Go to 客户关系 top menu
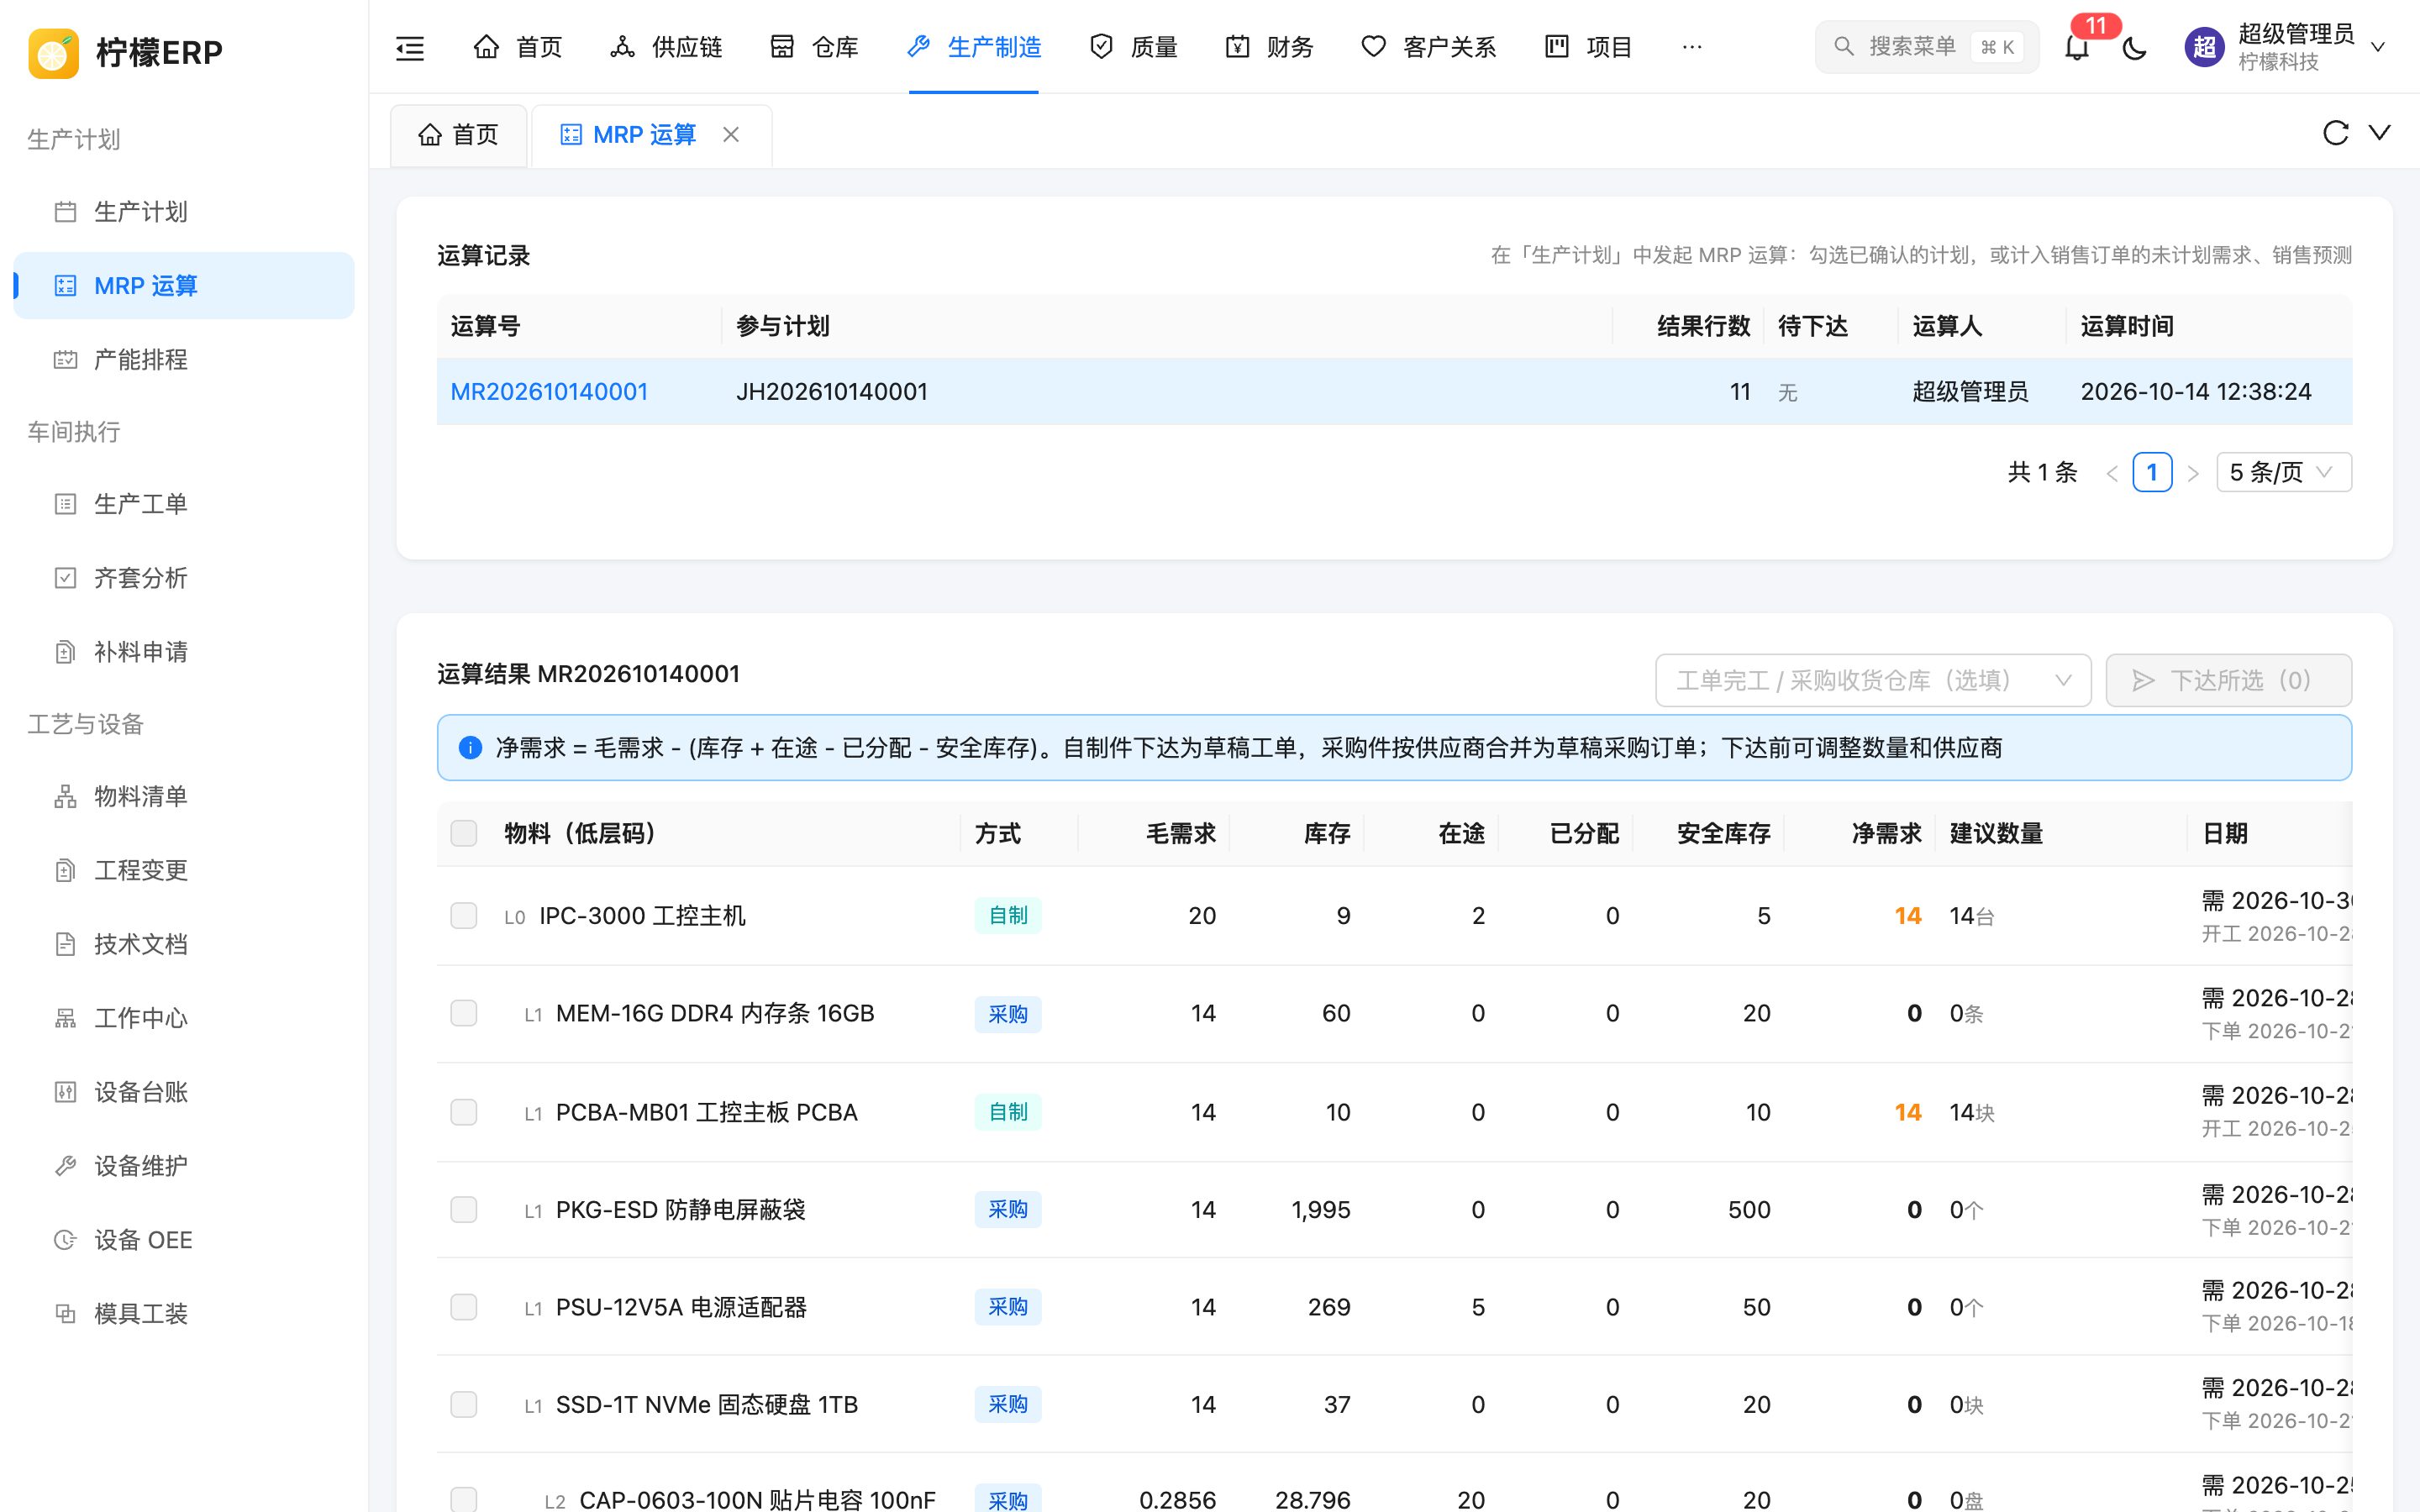This screenshot has height=1512, width=2420. coord(1428,47)
